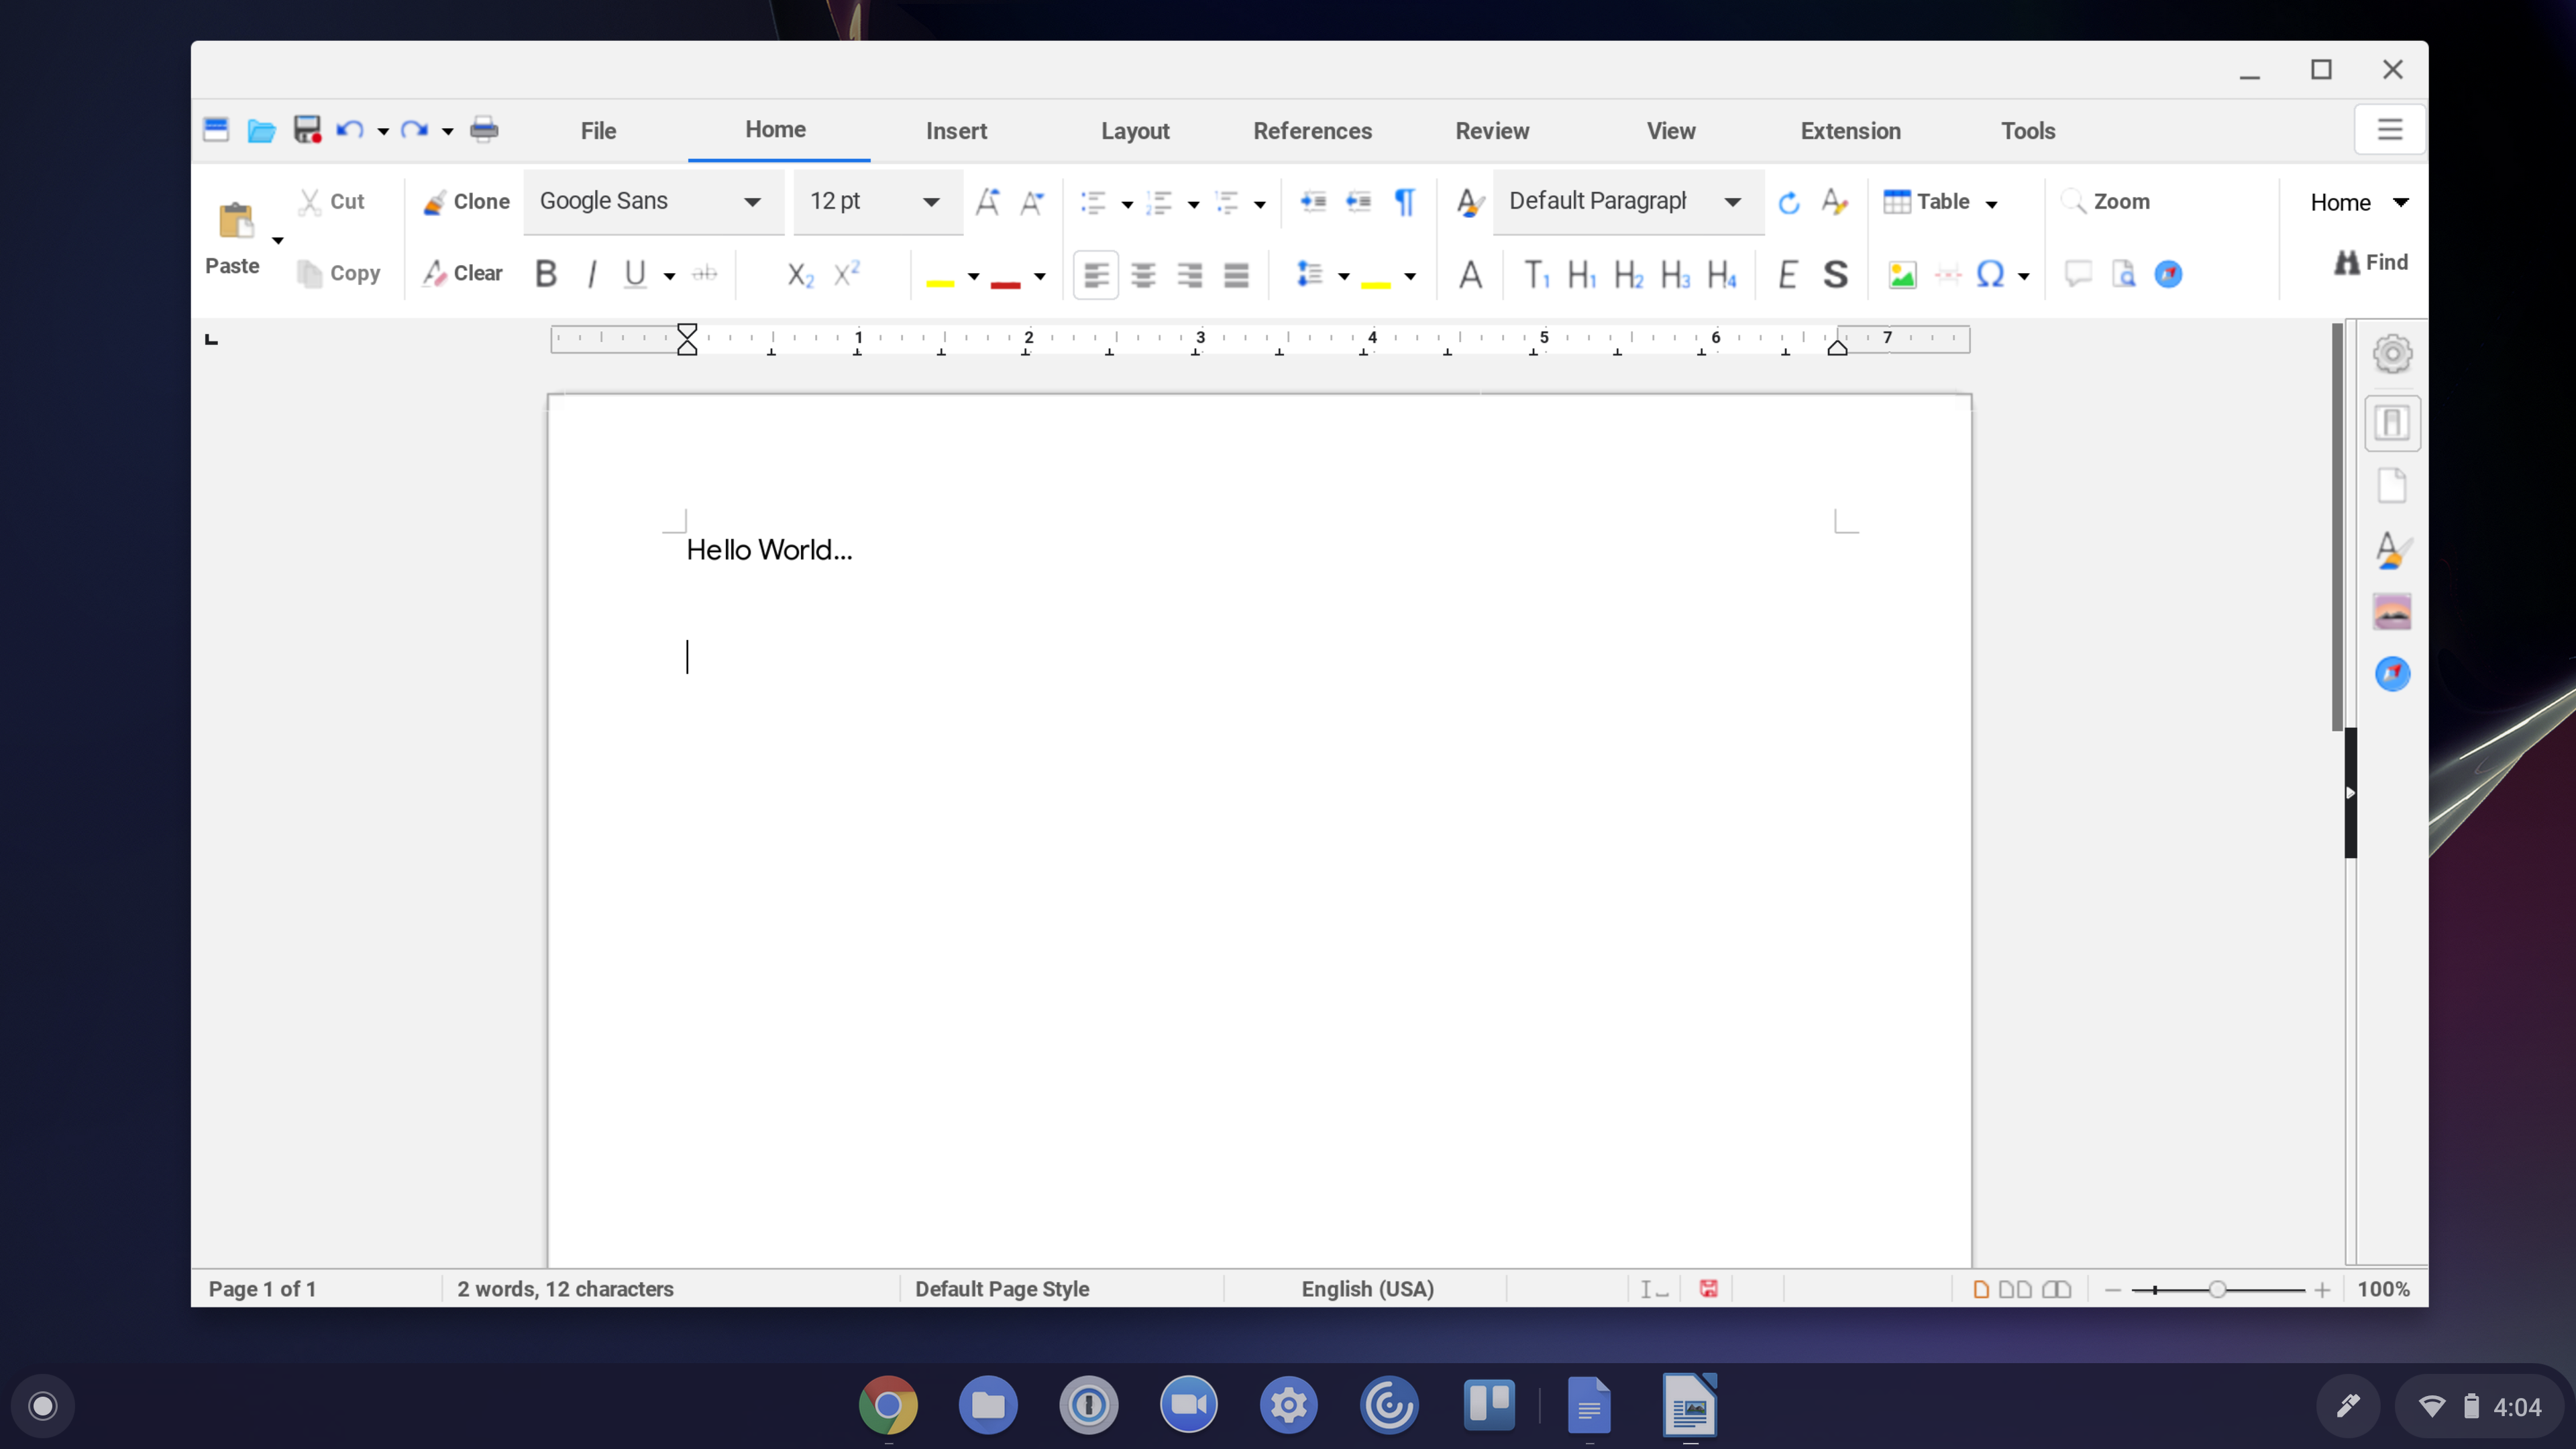Print the document using printer icon
Image resolution: width=2576 pixels, height=1449 pixels.
click(x=484, y=130)
